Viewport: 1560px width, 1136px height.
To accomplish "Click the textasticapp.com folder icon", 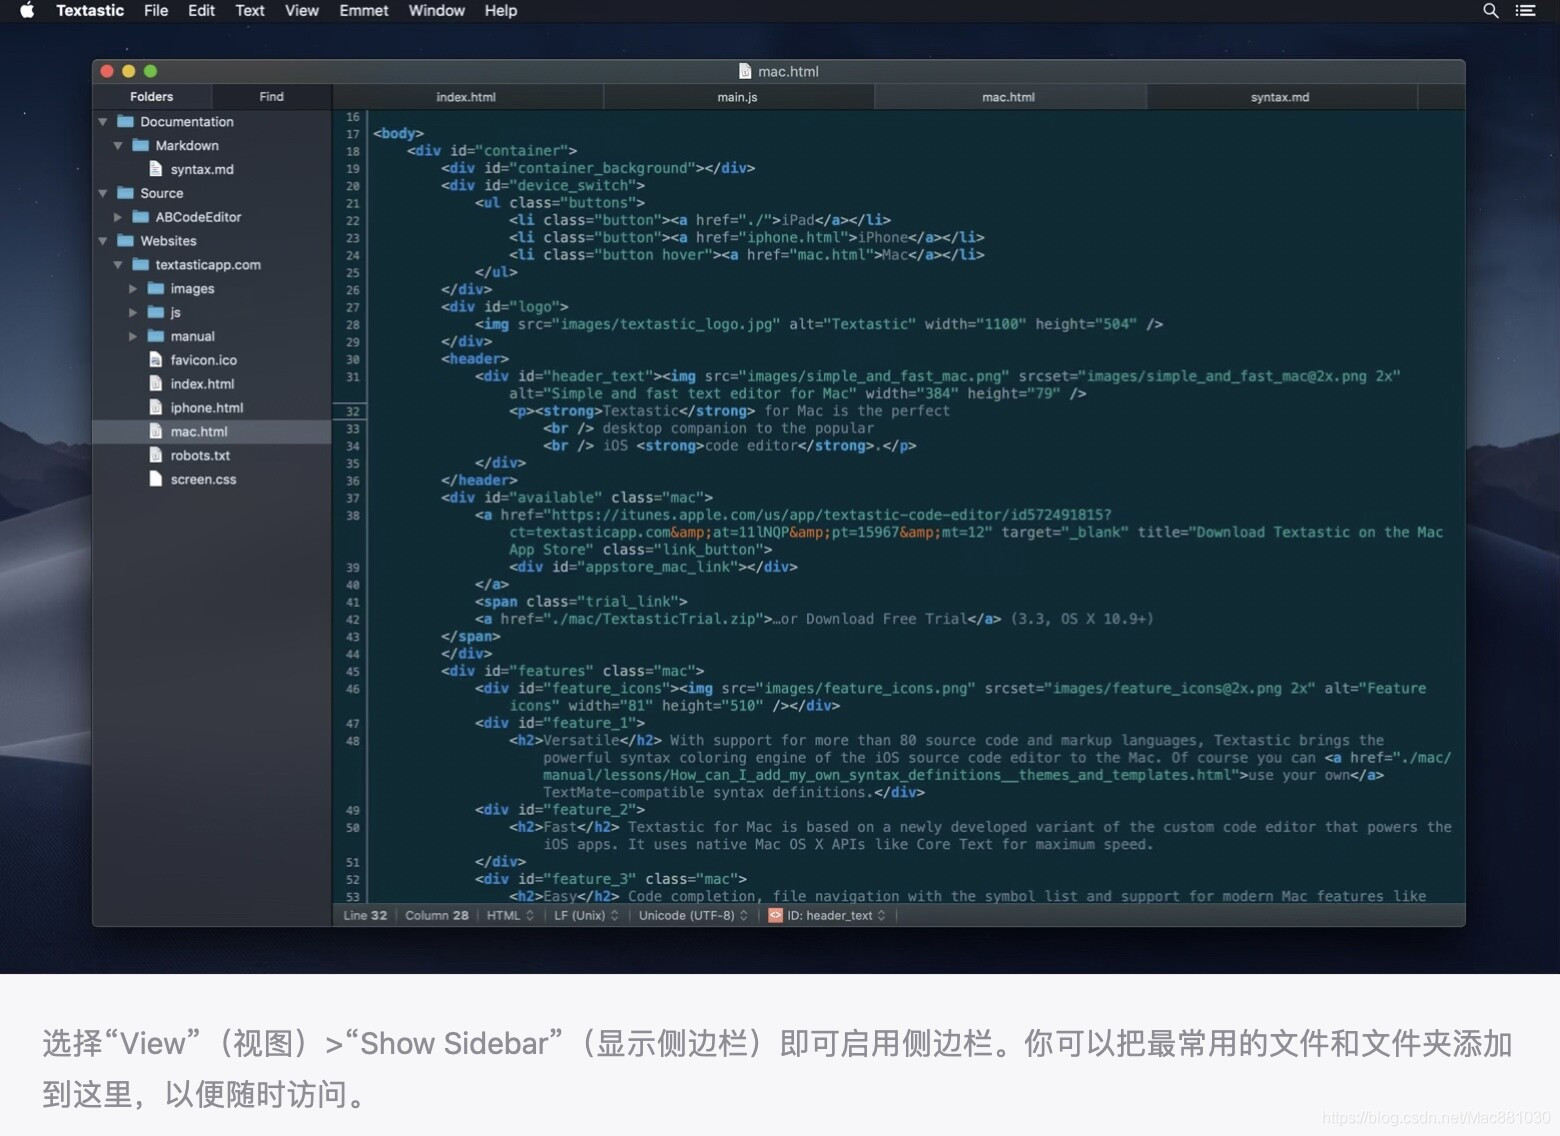I will pos(140,265).
